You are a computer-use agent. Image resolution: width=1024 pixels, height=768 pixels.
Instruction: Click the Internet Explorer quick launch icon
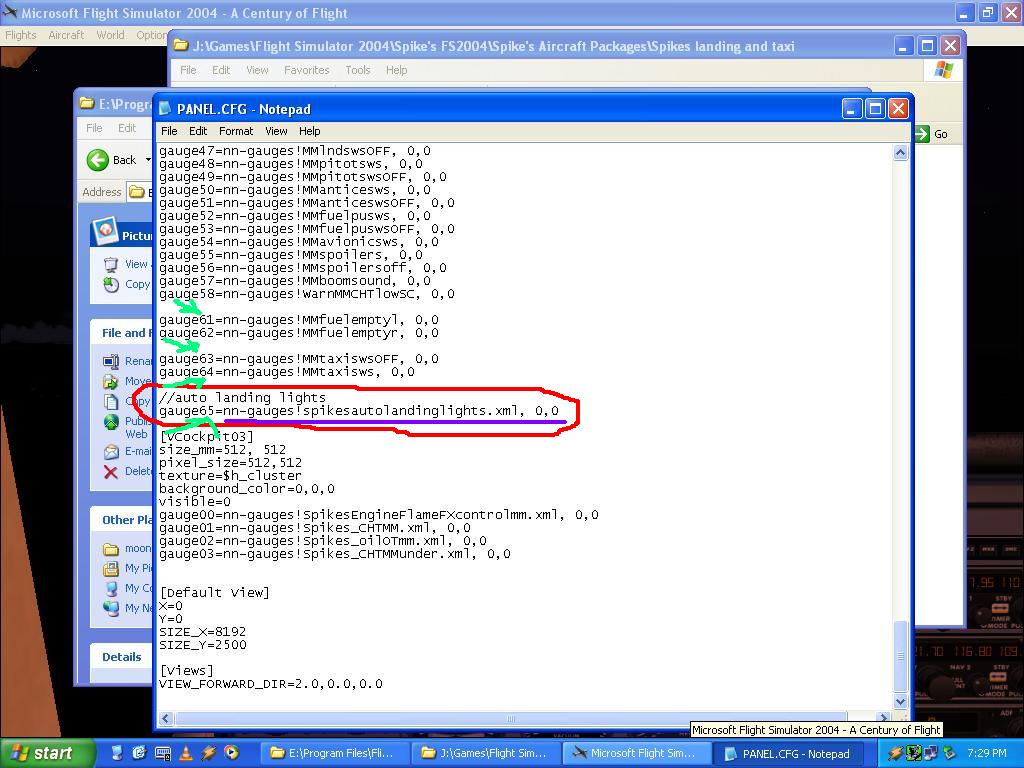point(139,753)
